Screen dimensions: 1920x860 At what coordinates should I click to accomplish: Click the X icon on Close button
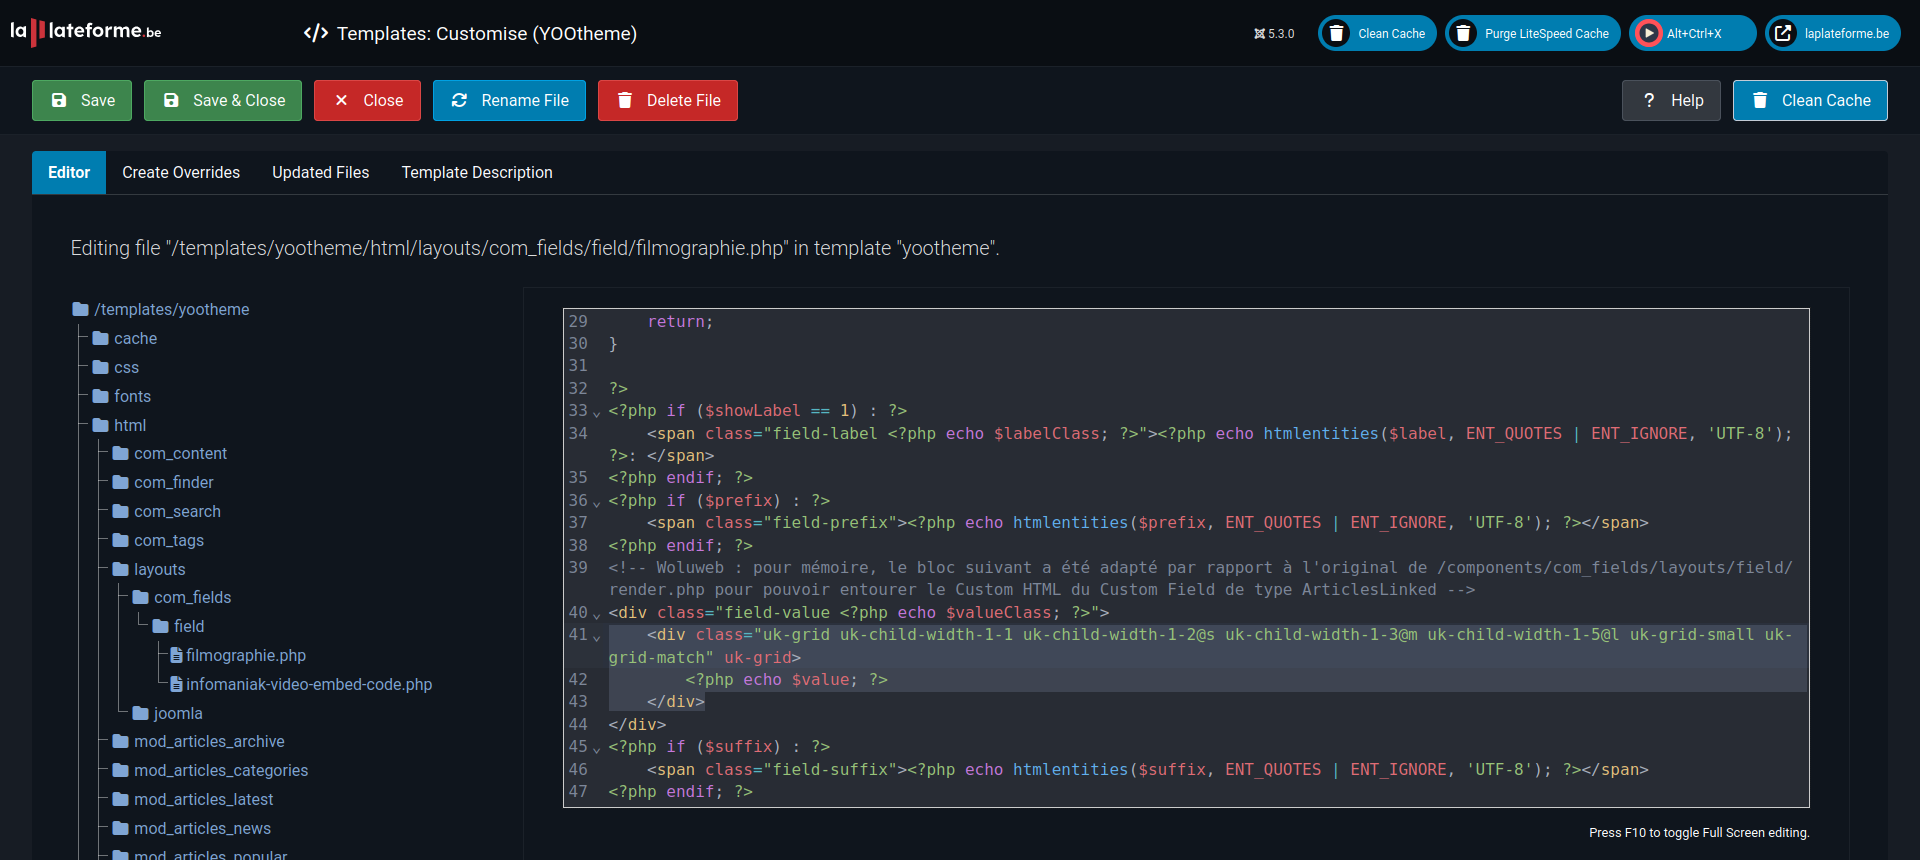pyautogui.click(x=341, y=100)
